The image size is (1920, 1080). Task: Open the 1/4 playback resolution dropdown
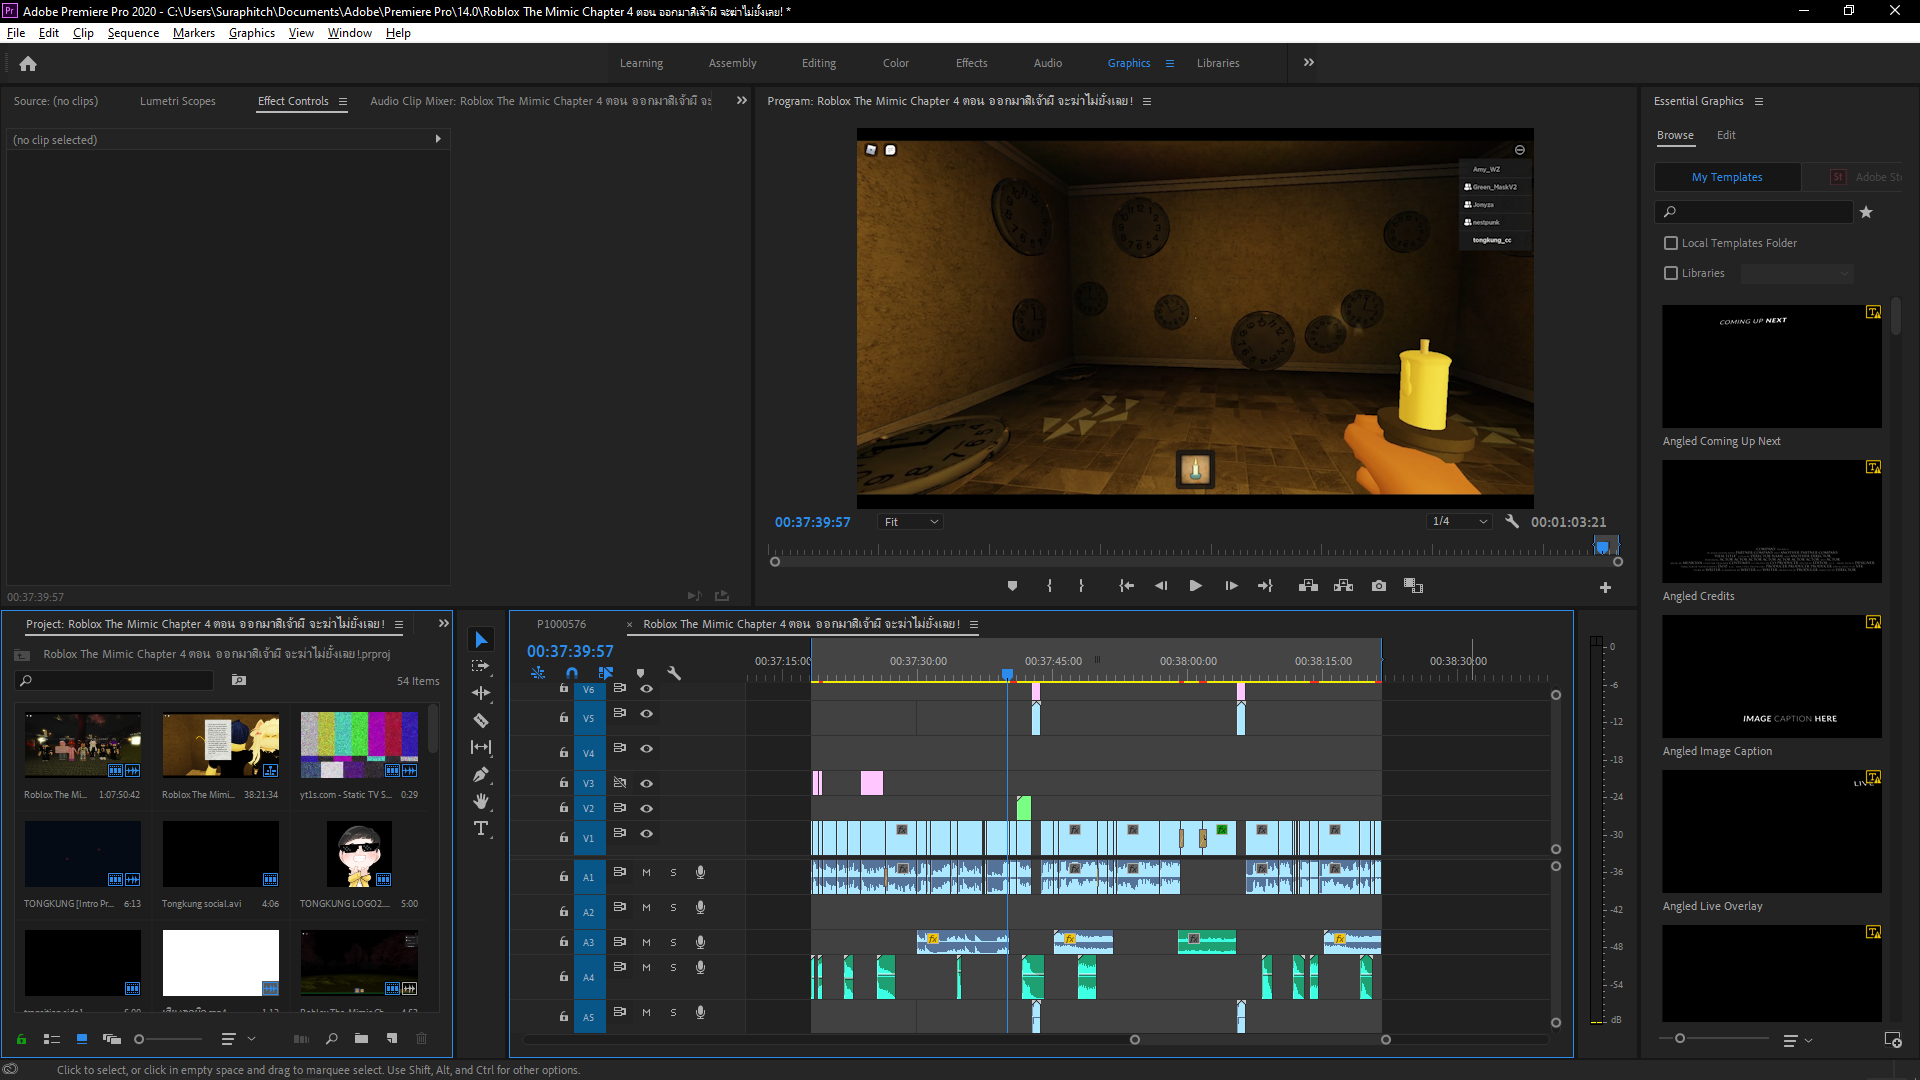pyautogui.click(x=1460, y=522)
